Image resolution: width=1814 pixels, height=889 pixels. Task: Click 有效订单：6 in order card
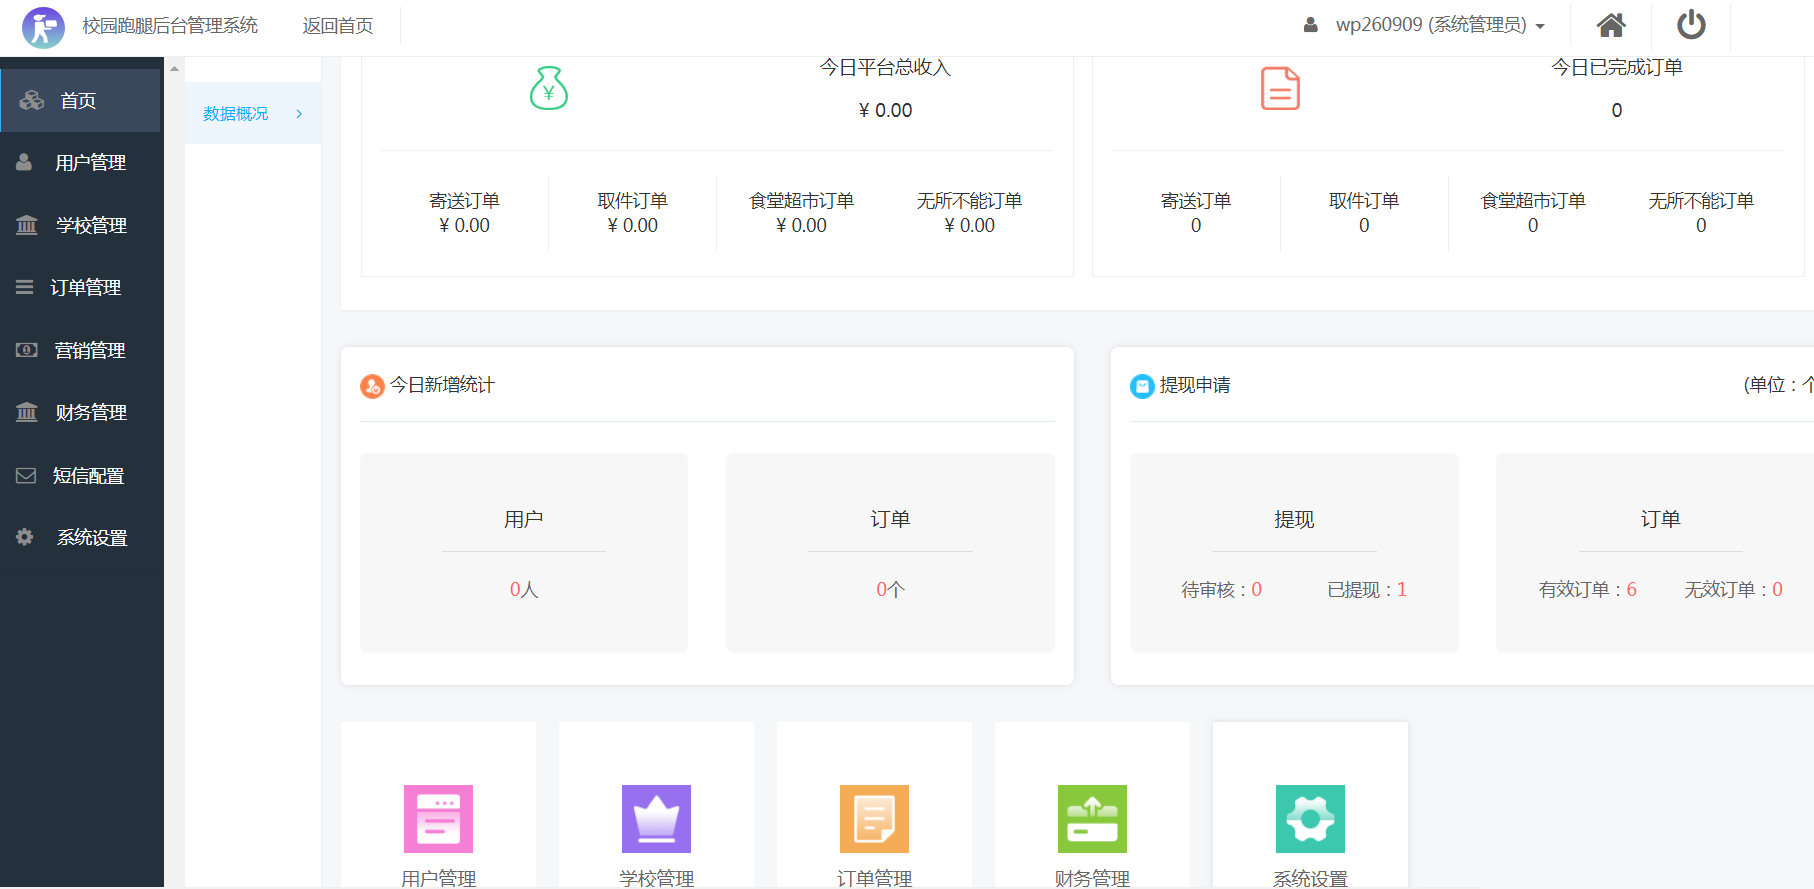1588,590
